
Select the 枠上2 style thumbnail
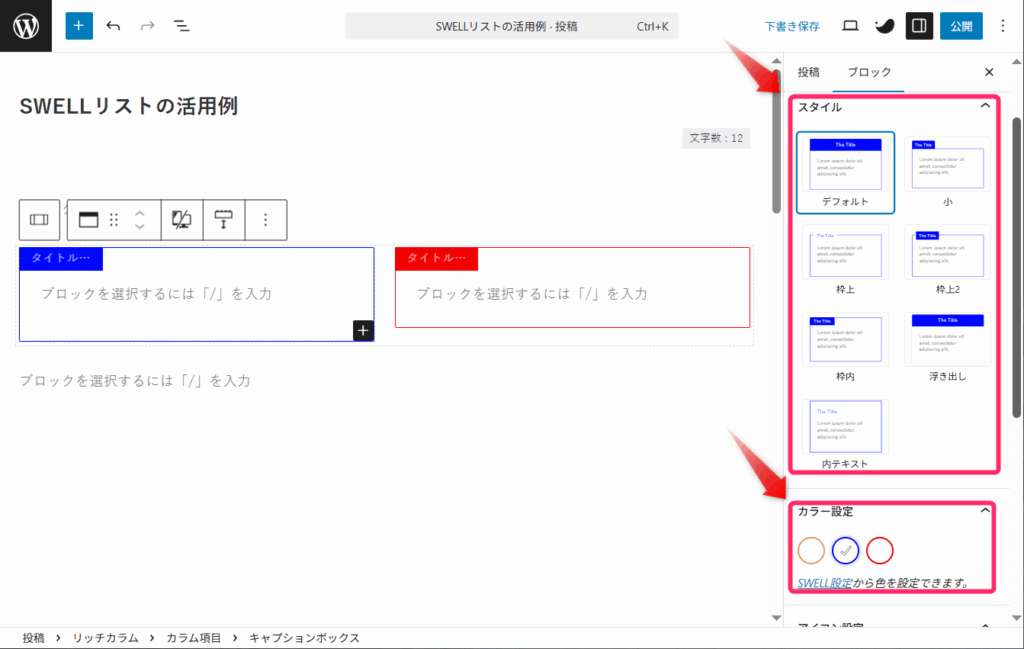tap(947, 260)
